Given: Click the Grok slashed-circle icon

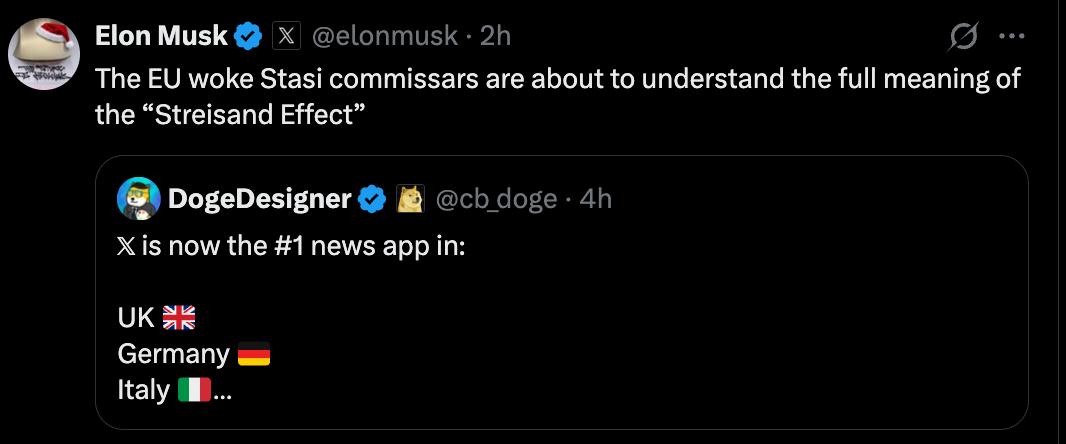Looking at the screenshot, I should [963, 37].
